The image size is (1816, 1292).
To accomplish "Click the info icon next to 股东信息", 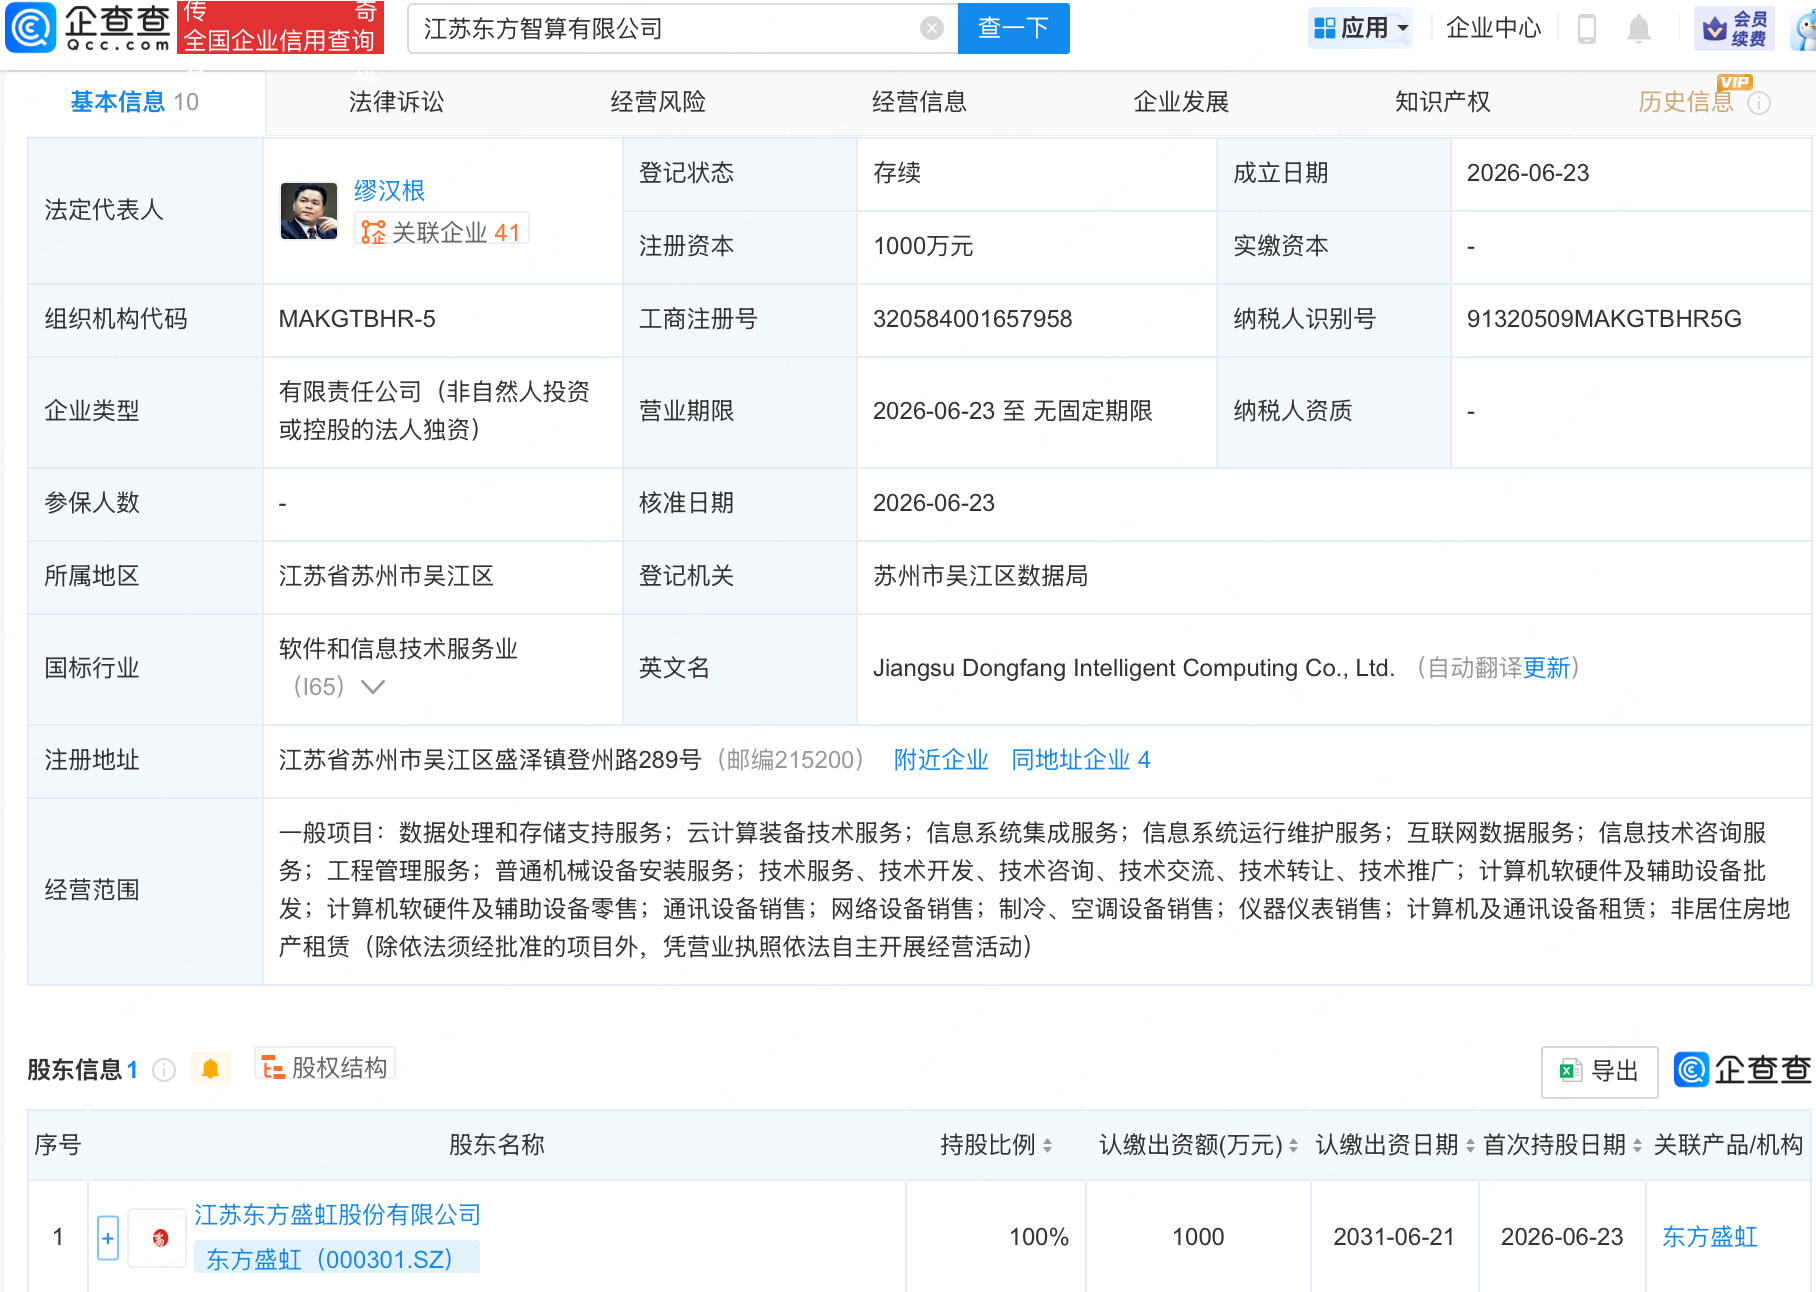I will [x=164, y=1070].
